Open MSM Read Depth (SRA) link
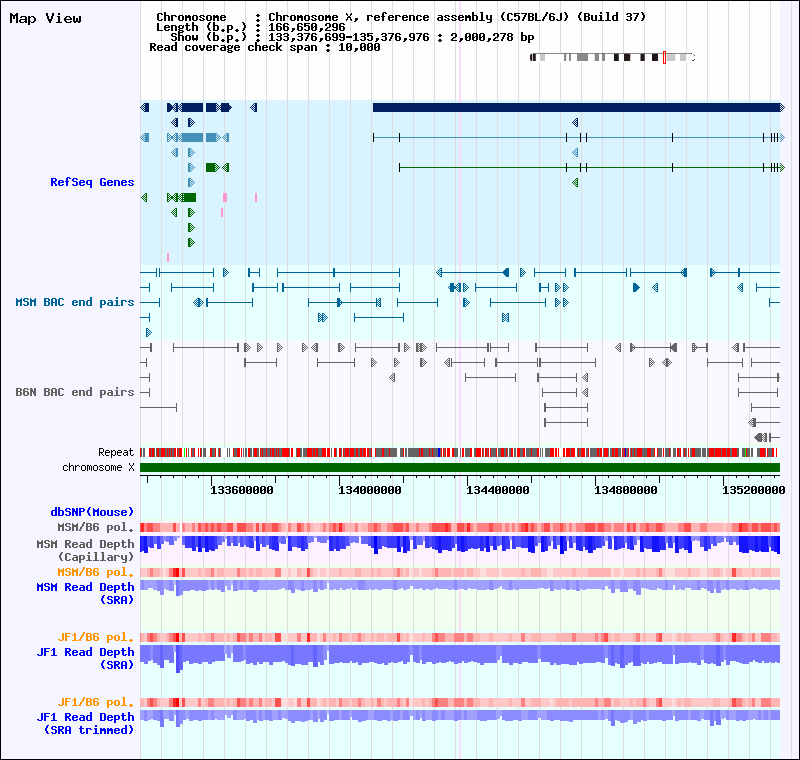 [85, 593]
